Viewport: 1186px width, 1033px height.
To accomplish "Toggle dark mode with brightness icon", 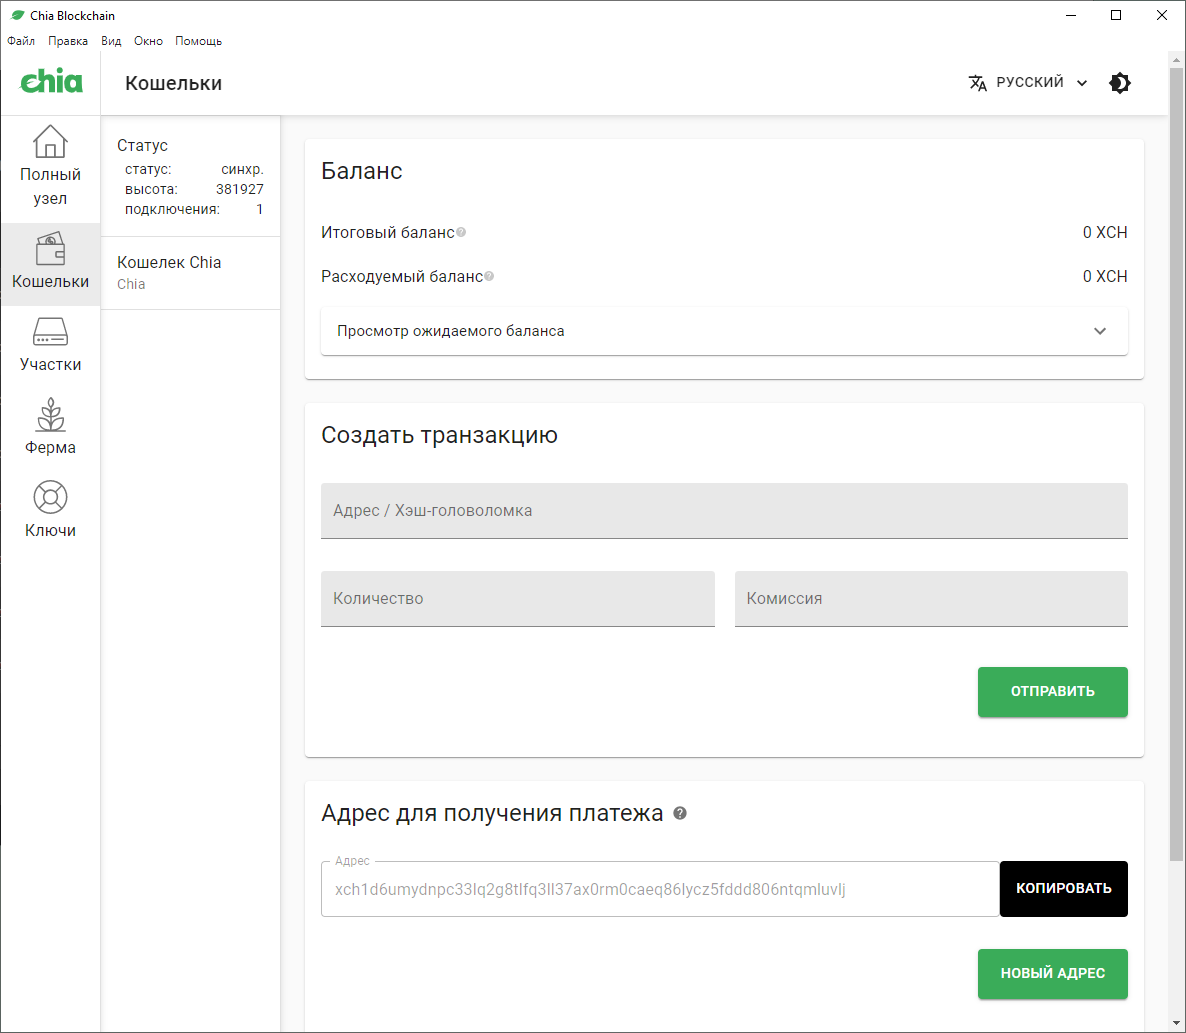I will coord(1119,82).
